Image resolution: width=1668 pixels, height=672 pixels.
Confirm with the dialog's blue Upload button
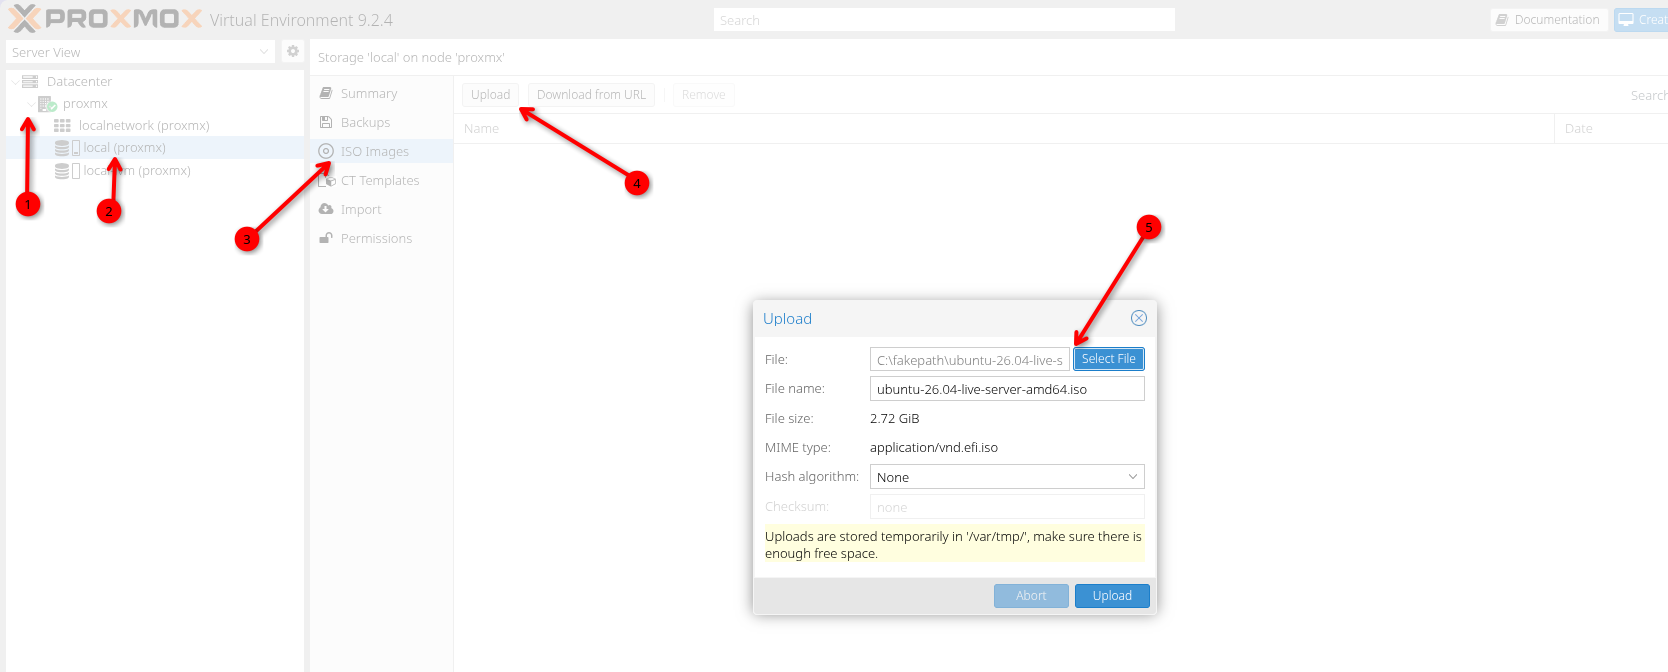[x=1112, y=596]
